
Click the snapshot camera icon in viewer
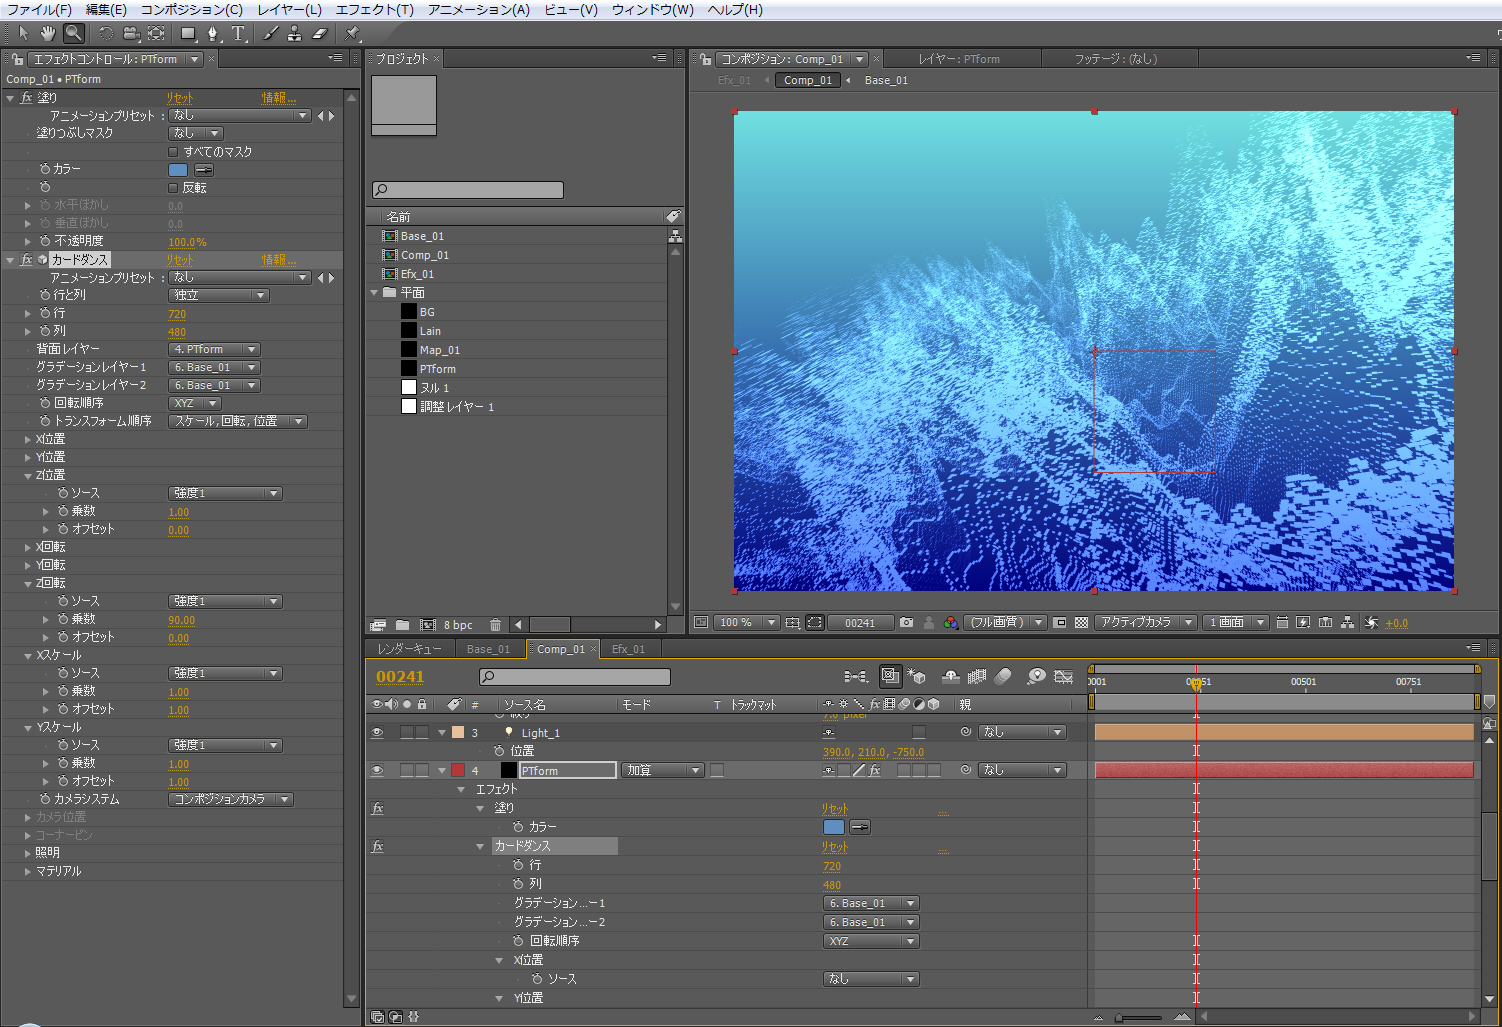906,622
